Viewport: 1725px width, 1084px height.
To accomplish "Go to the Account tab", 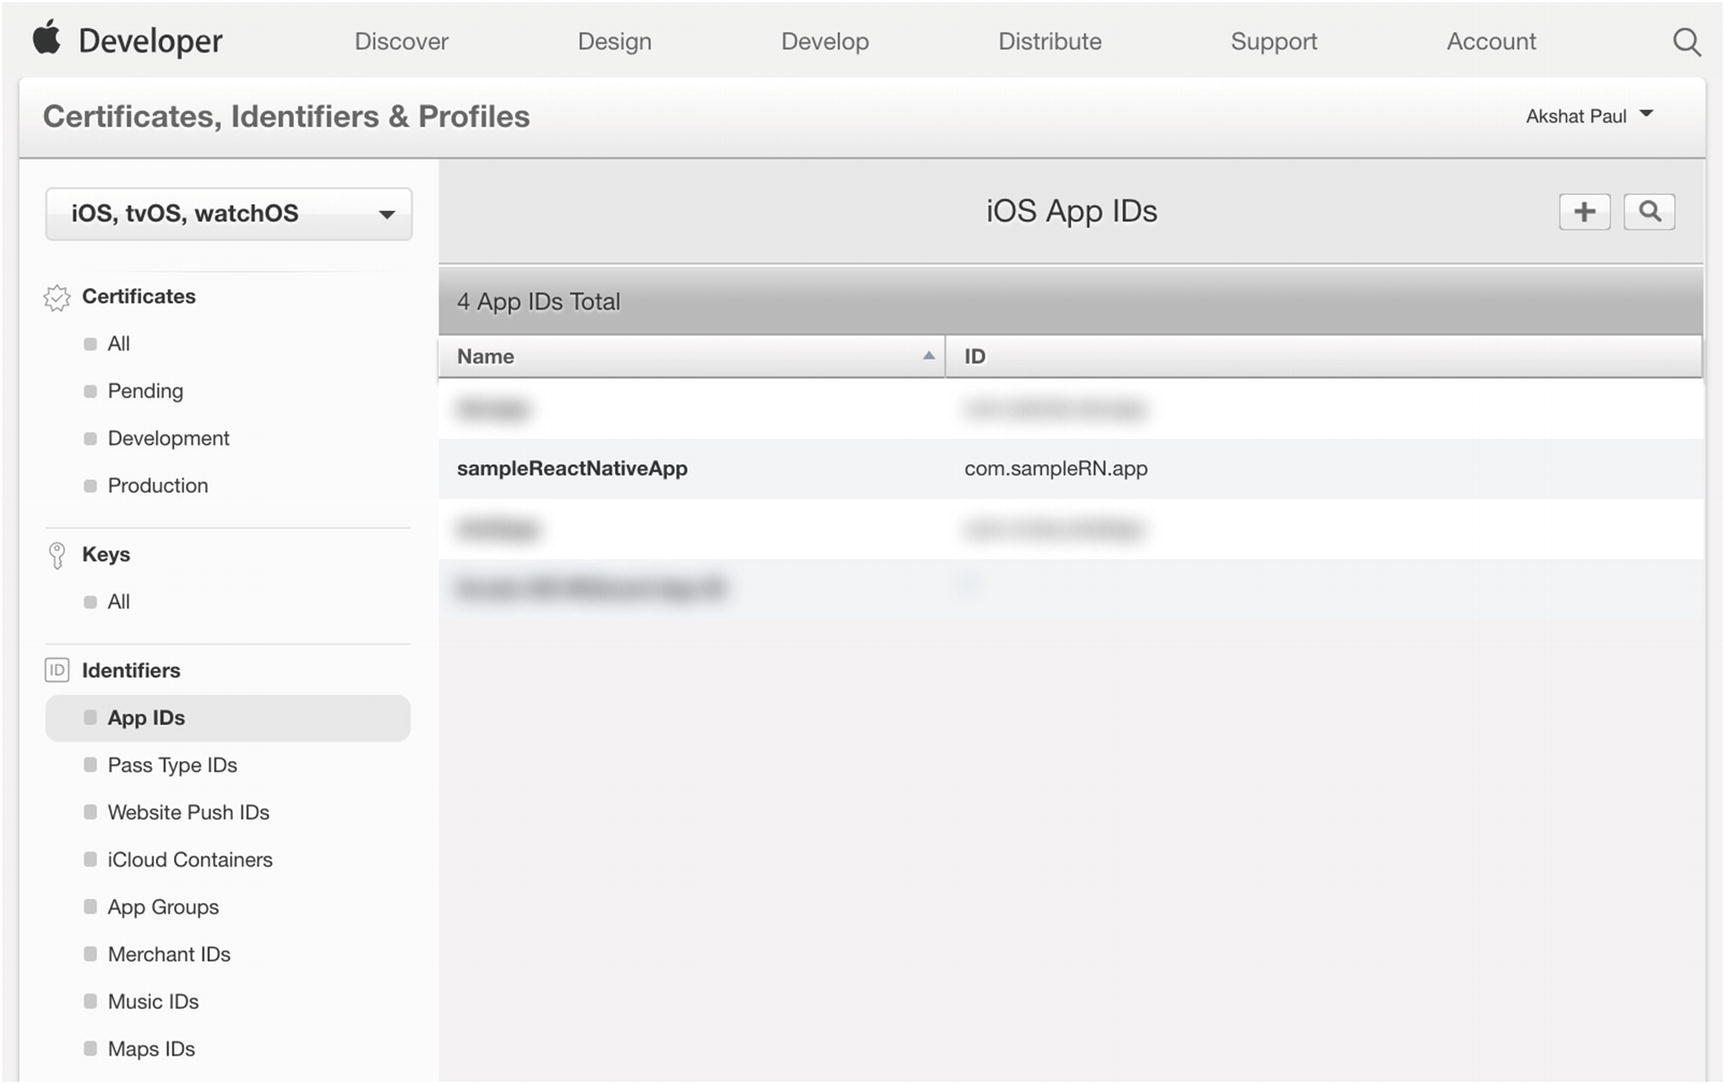I will pyautogui.click(x=1490, y=42).
